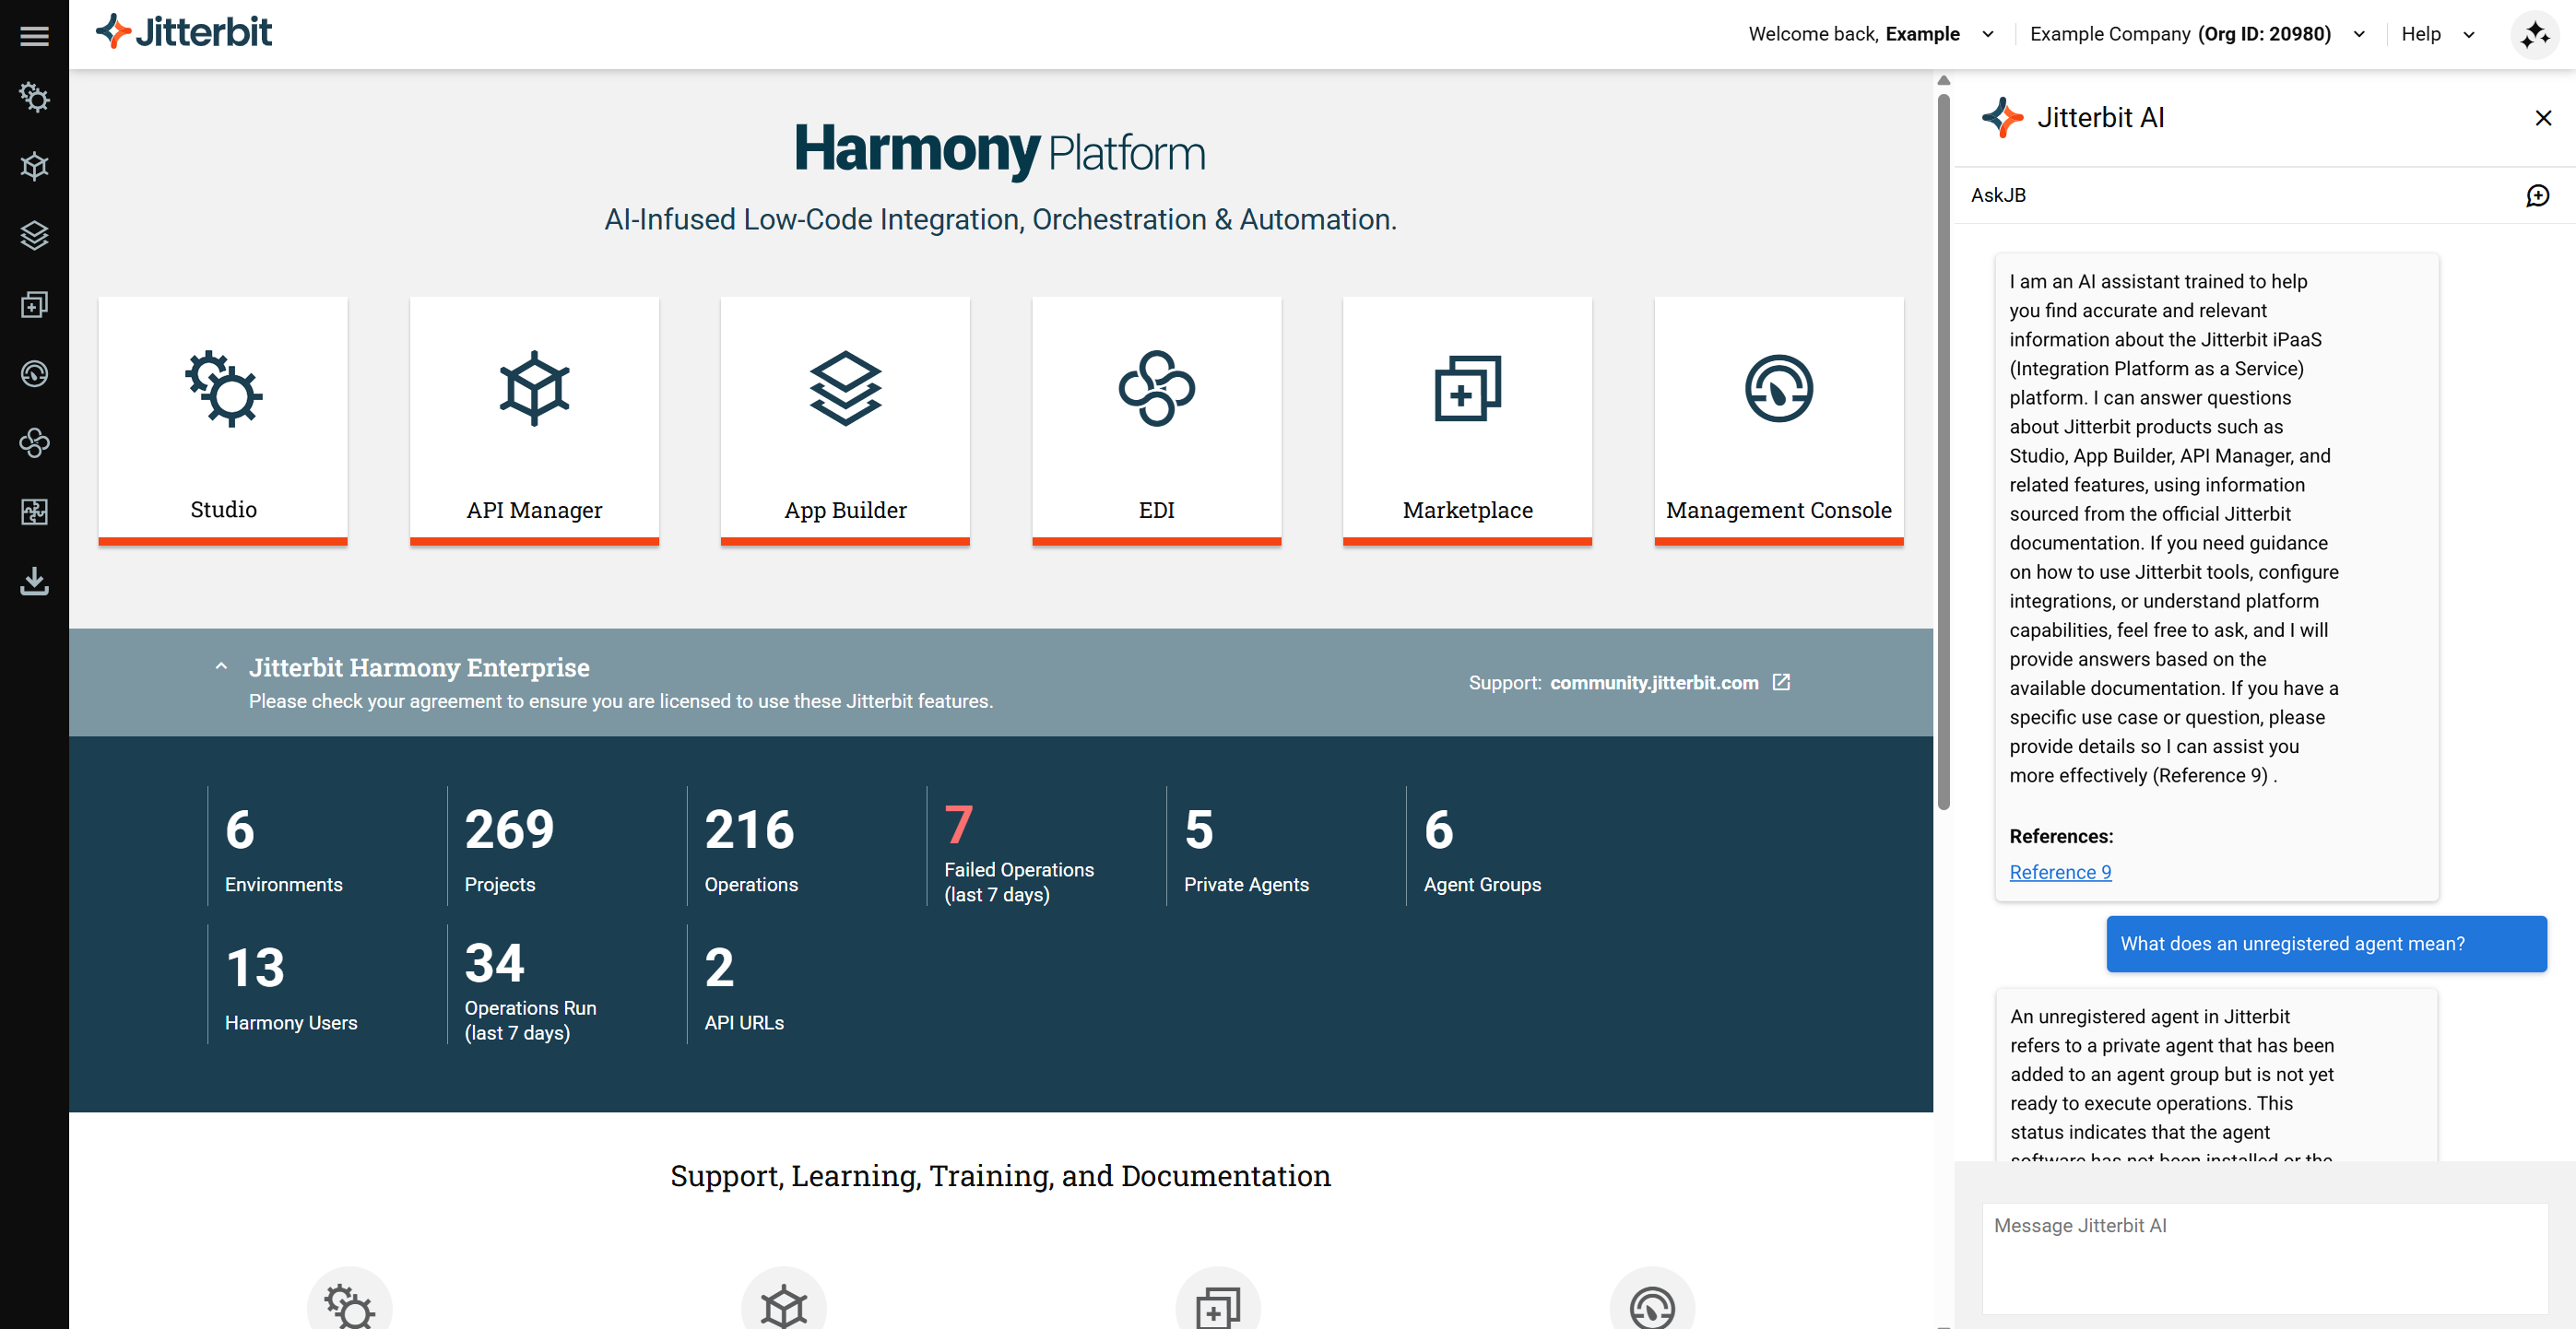Collapse the Jitterbit Harmony Enterprise section

(221, 667)
